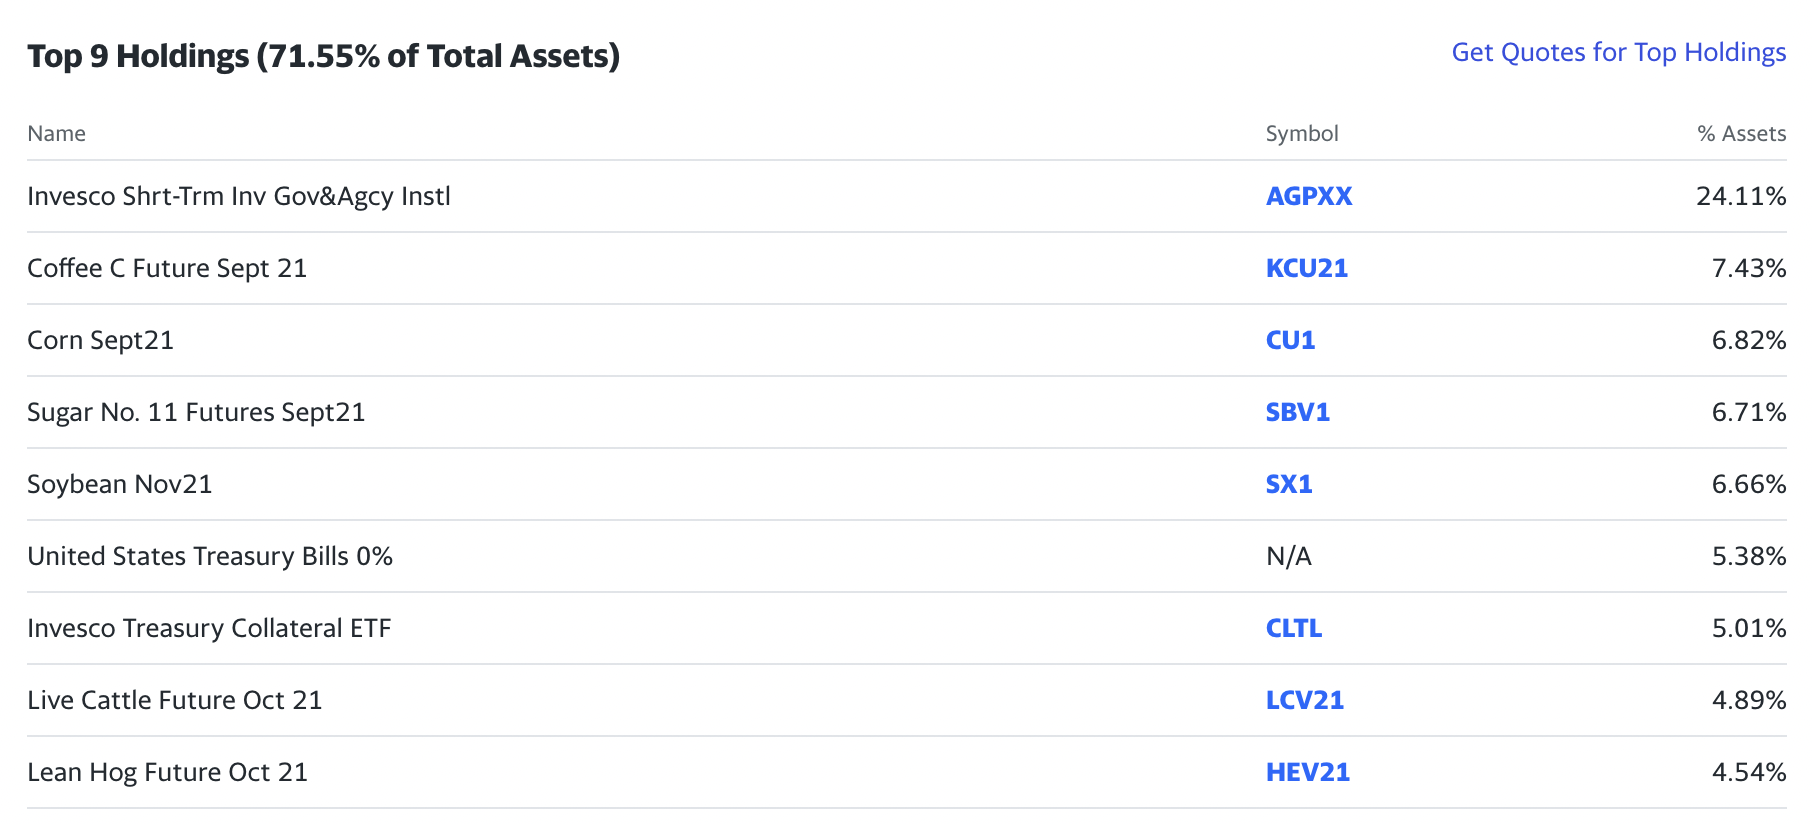Click the 24.11% assets value
Image resolution: width=1812 pixels, height=824 pixels.
(x=1741, y=196)
